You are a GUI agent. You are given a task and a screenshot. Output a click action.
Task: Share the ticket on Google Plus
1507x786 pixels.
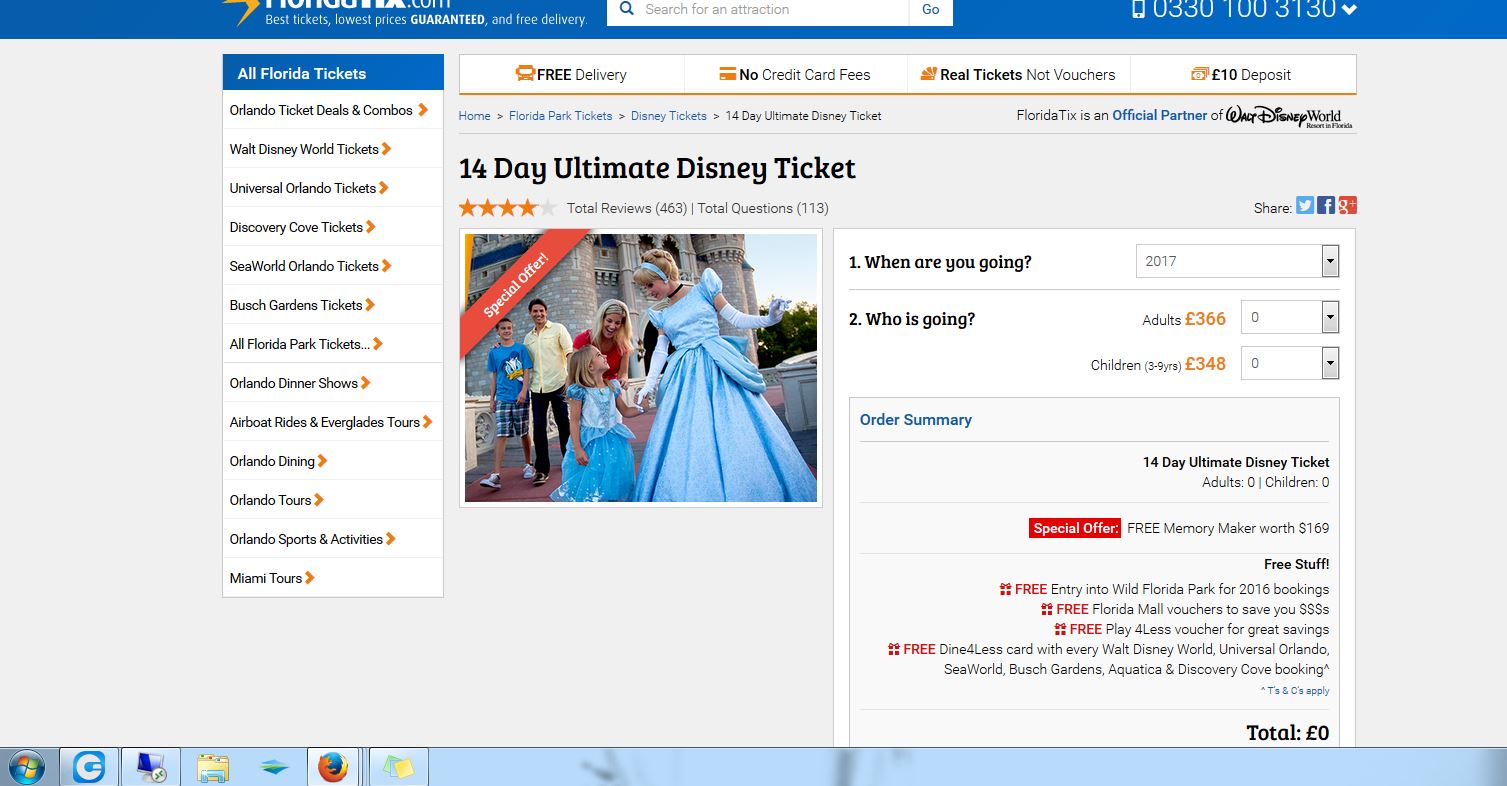pyautogui.click(x=1348, y=205)
